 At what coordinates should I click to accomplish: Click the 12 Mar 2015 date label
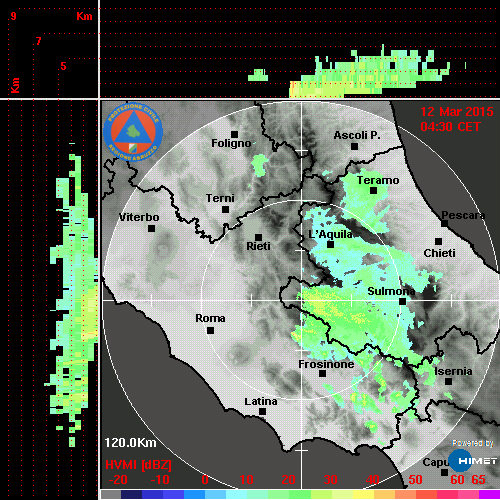tap(456, 112)
